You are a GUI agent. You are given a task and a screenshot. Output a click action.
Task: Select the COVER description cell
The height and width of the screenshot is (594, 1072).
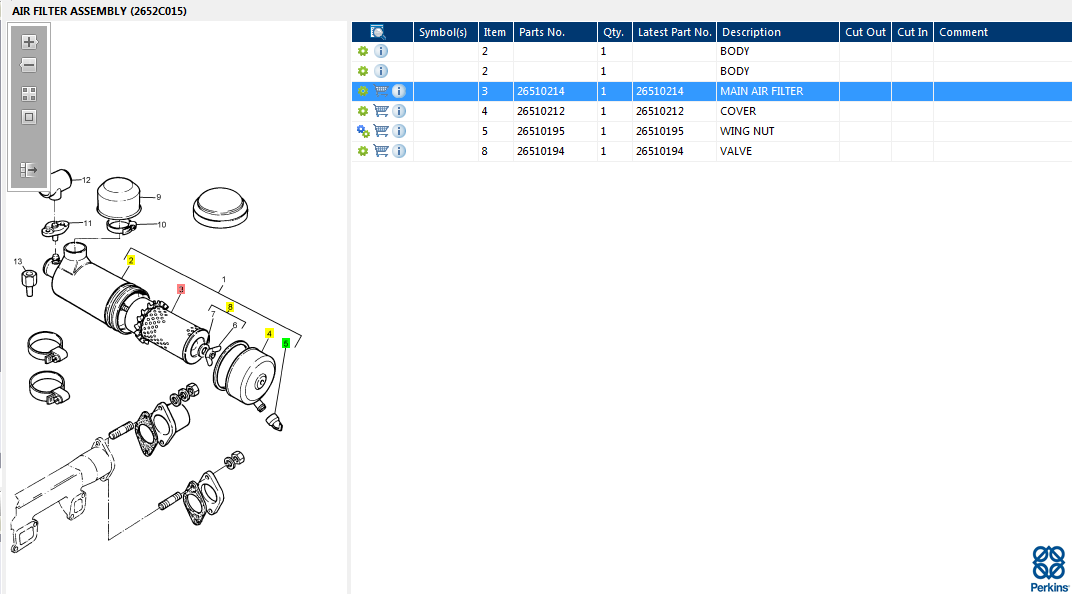(778, 111)
